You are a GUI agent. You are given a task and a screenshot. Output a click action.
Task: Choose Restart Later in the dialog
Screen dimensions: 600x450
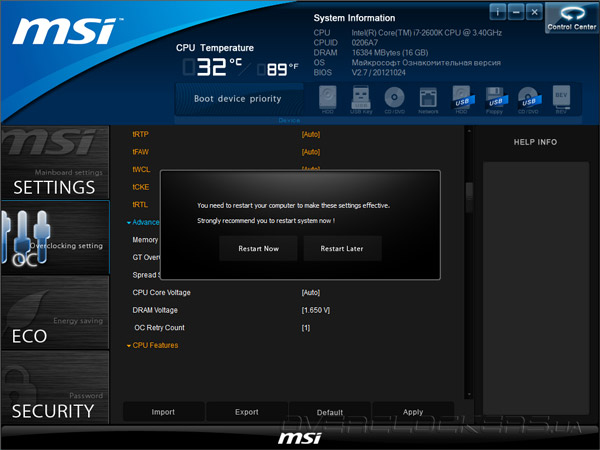click(342, 249)
